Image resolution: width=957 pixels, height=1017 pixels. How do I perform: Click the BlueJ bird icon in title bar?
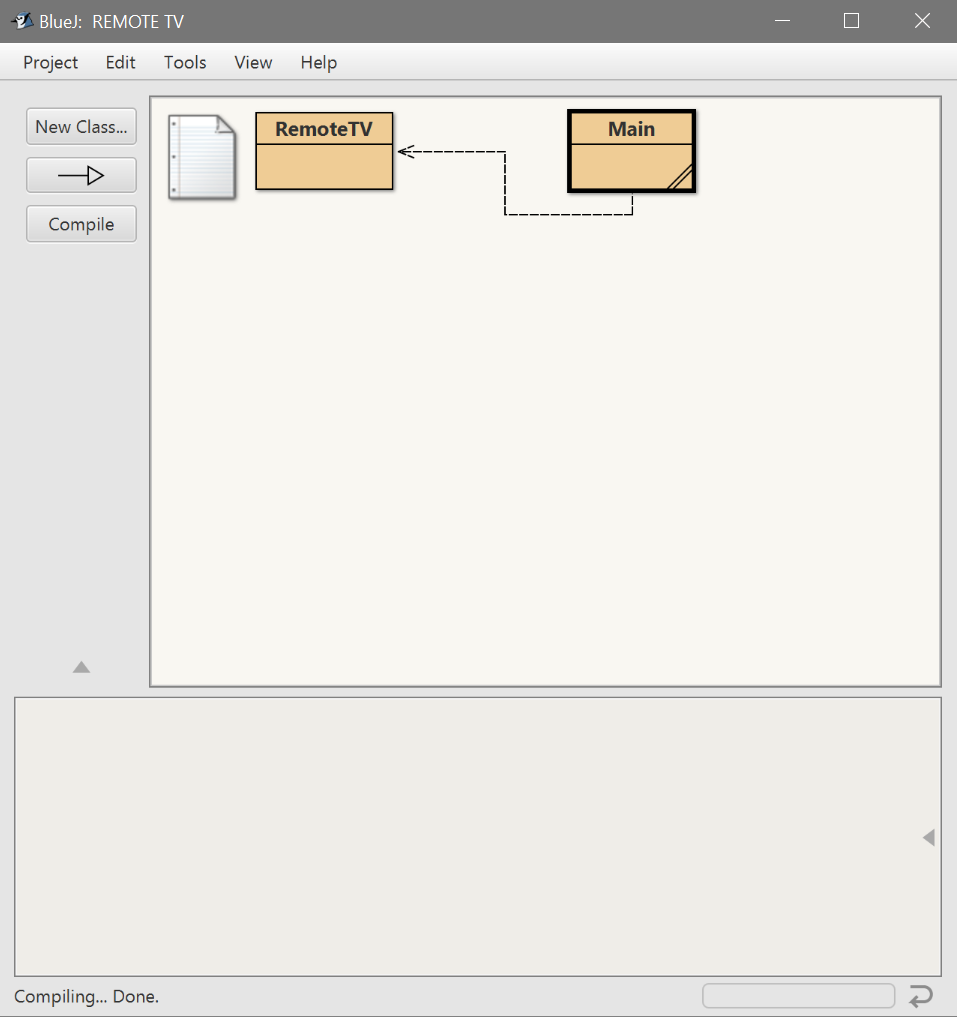point(23,21)
